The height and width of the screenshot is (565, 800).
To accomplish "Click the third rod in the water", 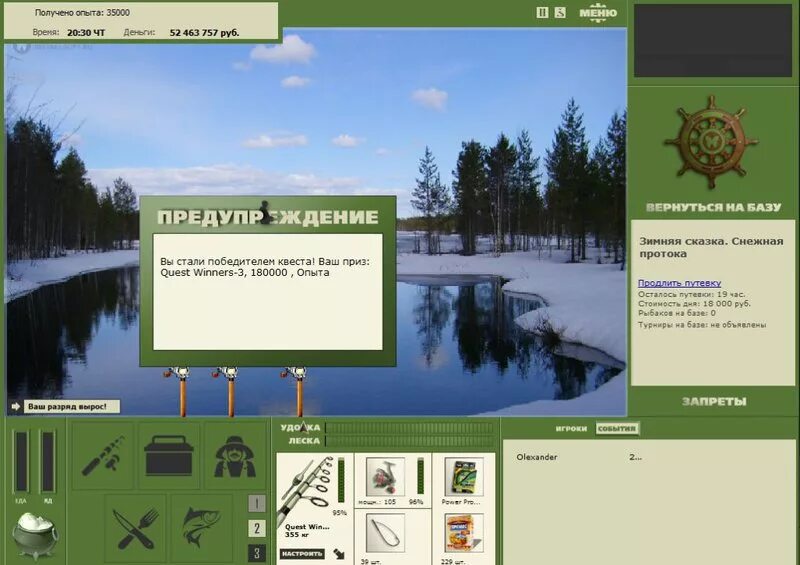I will coord(297,390).
